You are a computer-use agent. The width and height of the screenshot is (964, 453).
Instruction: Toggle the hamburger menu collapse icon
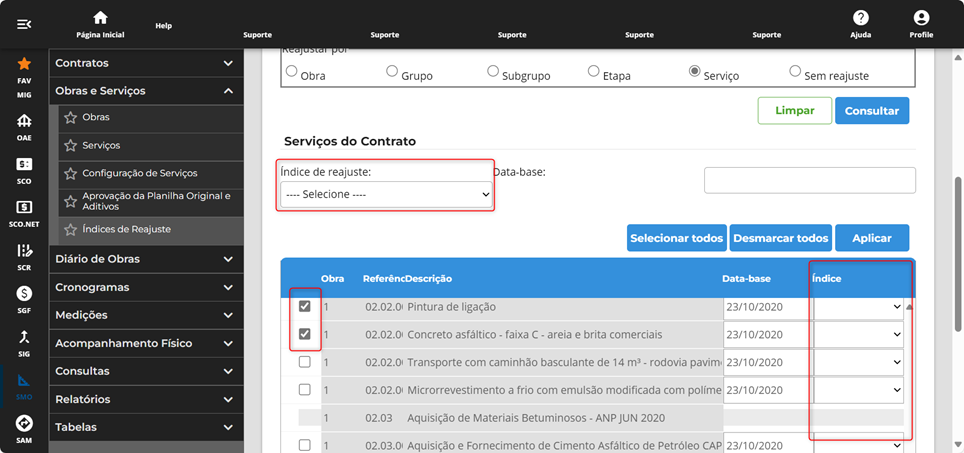pyautogui.click(x=24, y=24)
